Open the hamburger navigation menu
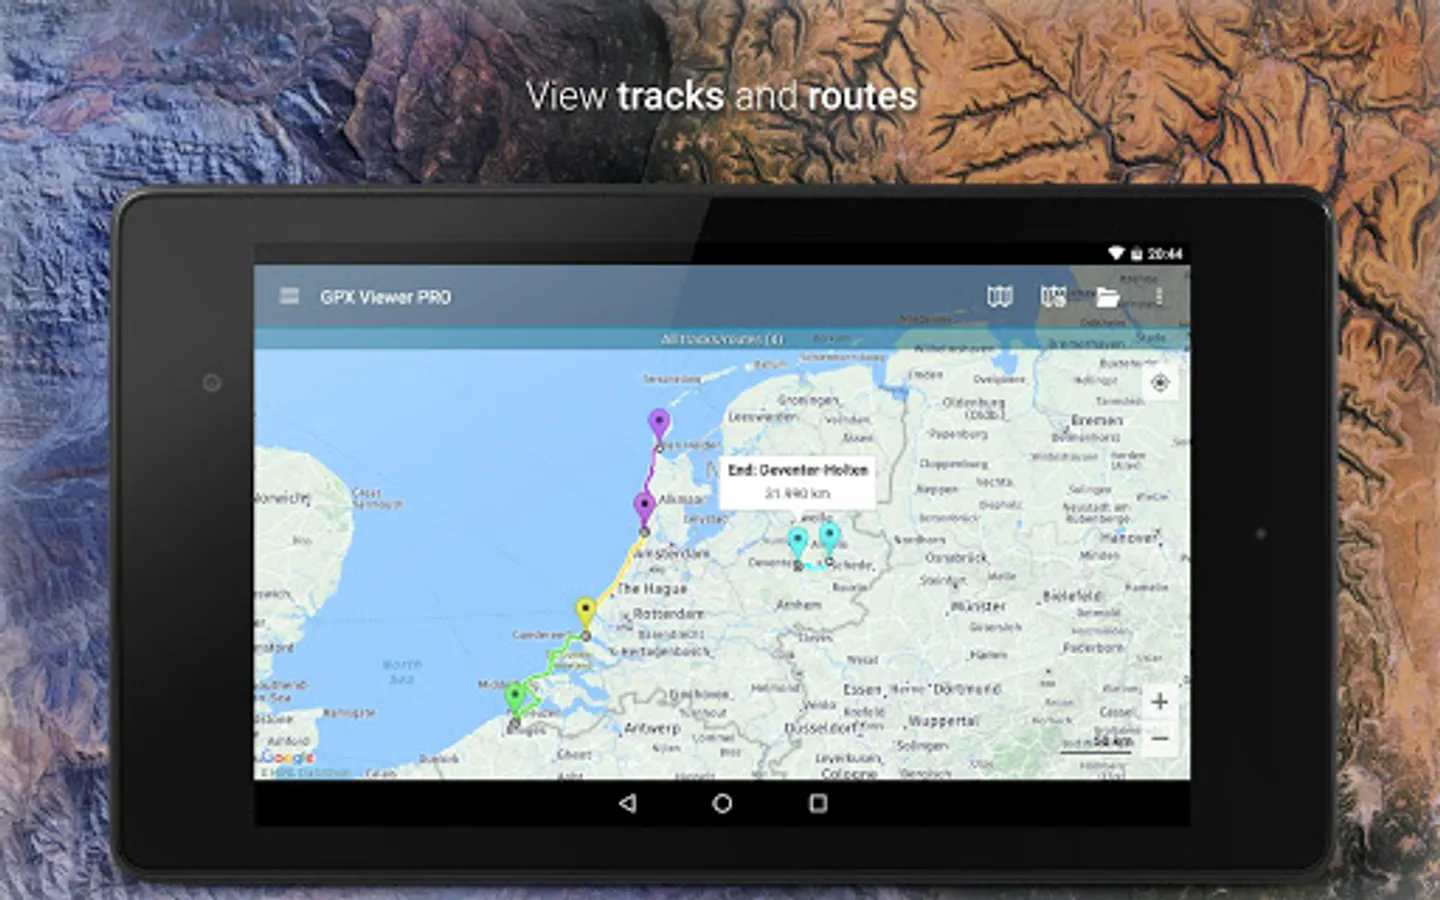Image resolution: width=1440 pixels, height=900 pixels. tap(289, 296)
